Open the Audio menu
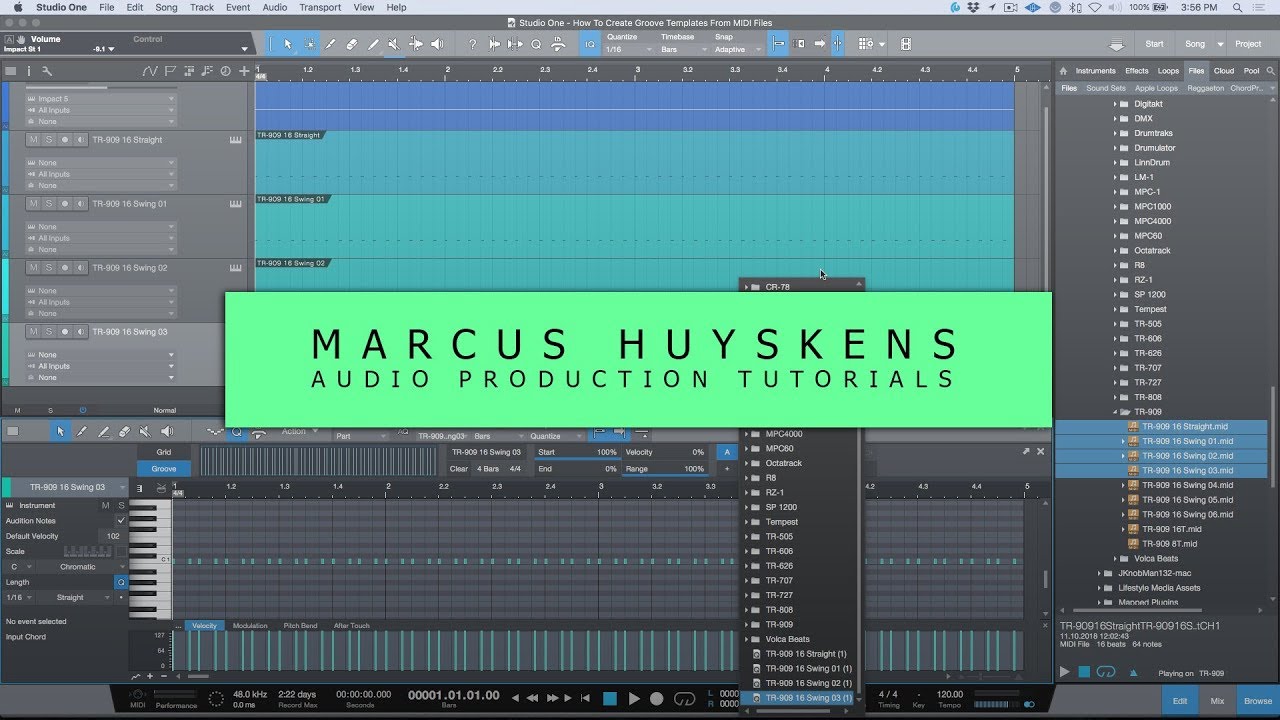 tap(275, 7)
